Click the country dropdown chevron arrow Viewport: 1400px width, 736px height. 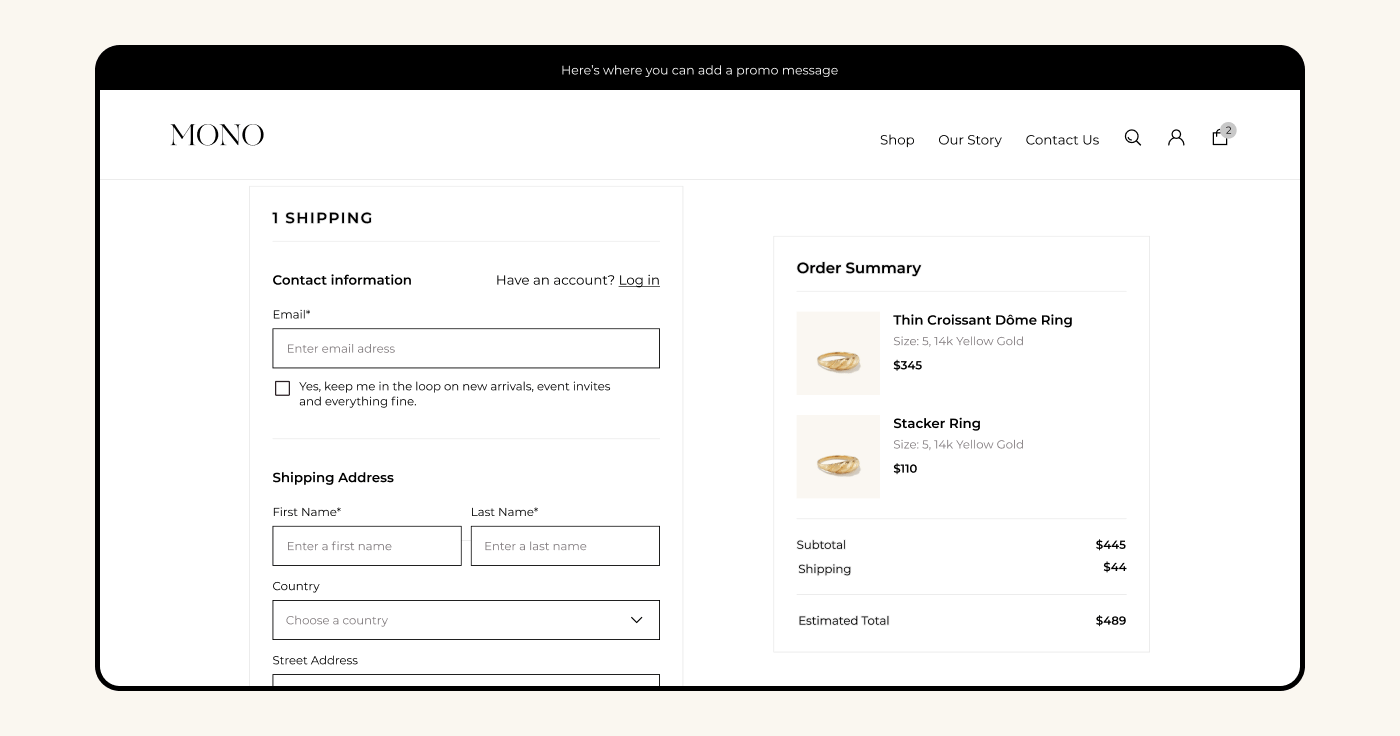click(x=636, y=620)
